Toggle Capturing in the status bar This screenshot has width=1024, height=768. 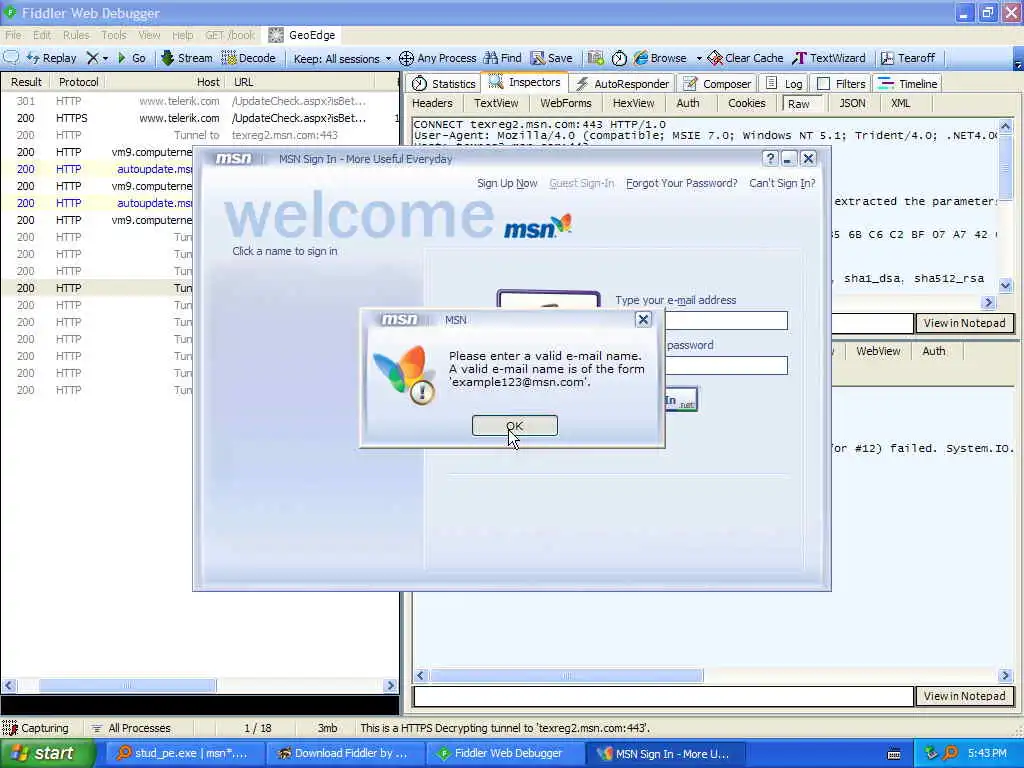tap(36, 728)
